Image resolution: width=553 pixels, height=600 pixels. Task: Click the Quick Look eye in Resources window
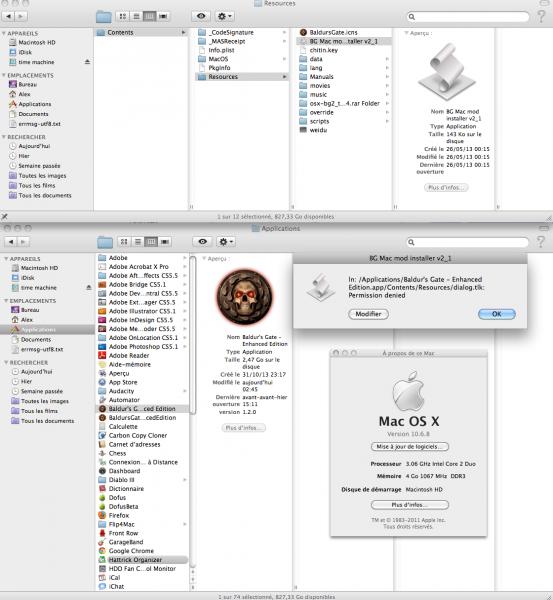pyautogui.click(x=201, y=16)
